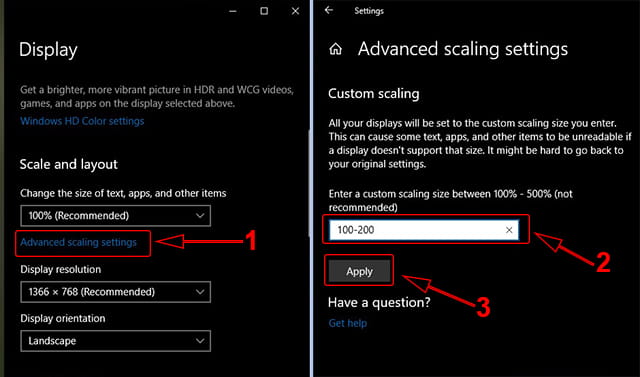This screenshot has height=377, width=640.
Task: Click the 'Display resolution' label
Action: pyautogui.click(x=60, y=269)
